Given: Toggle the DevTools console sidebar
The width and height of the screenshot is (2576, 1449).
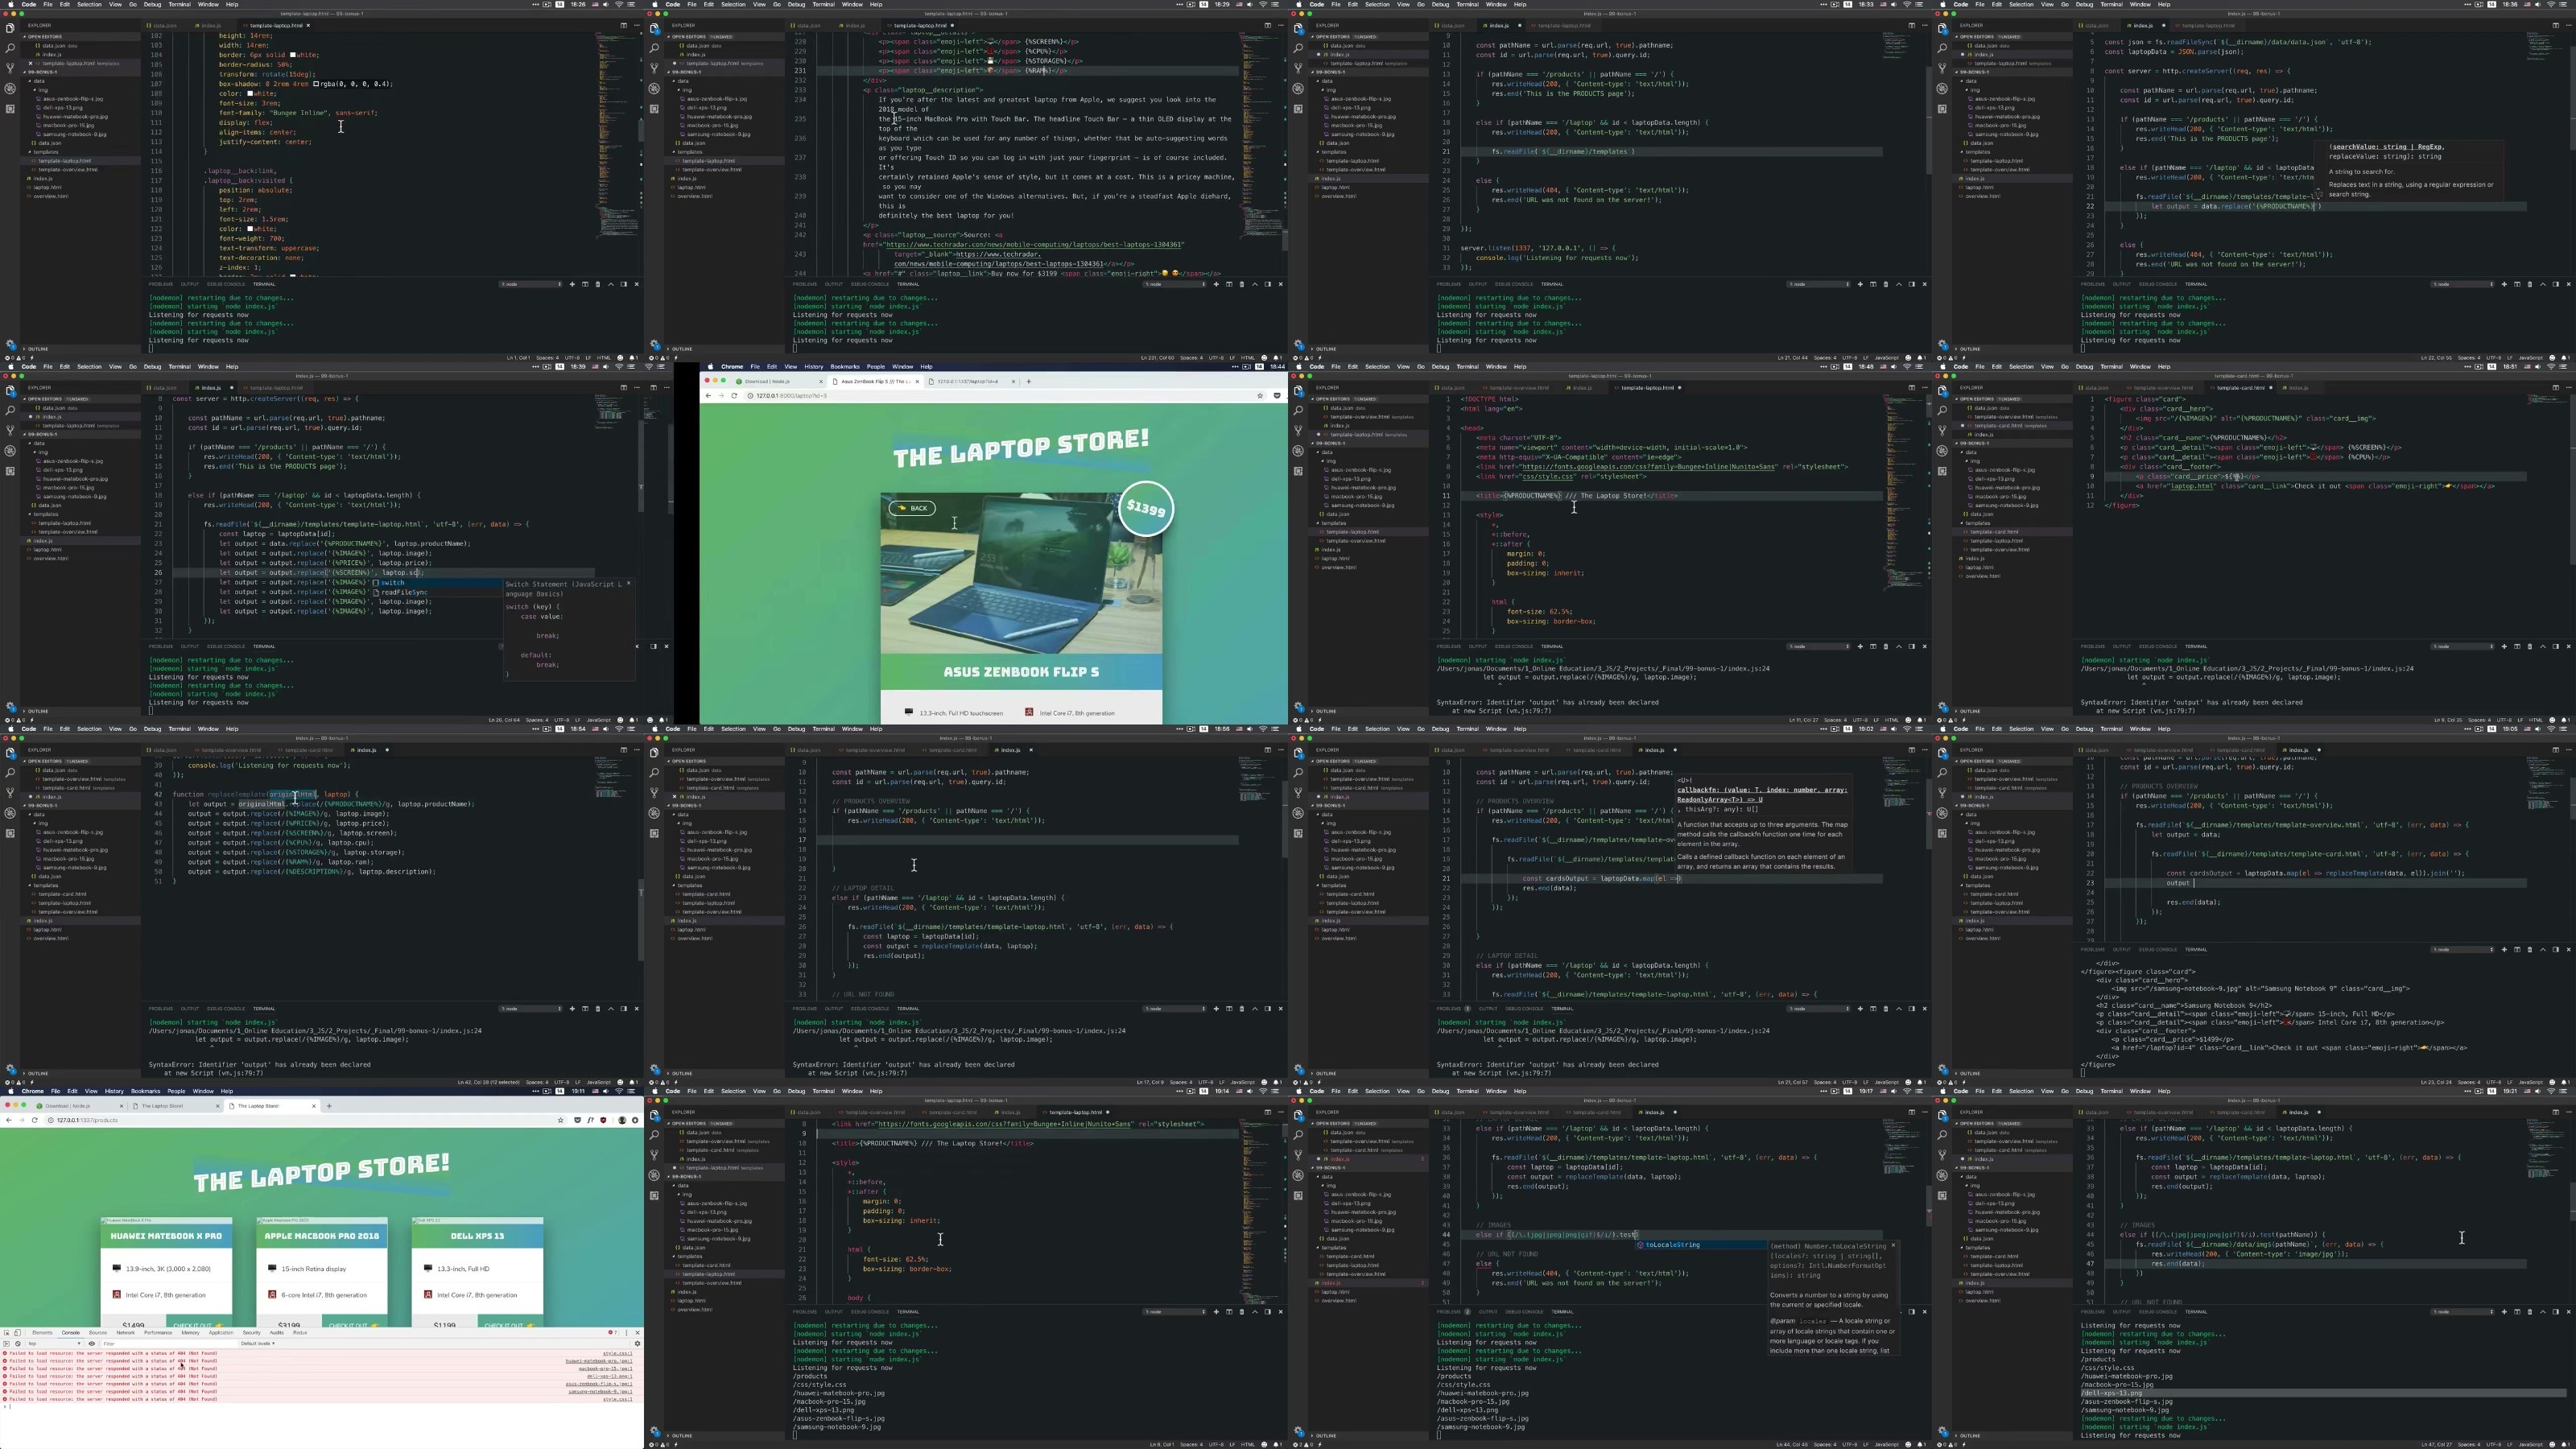Looking at the screenshot, I should (x=6, y=1344).
